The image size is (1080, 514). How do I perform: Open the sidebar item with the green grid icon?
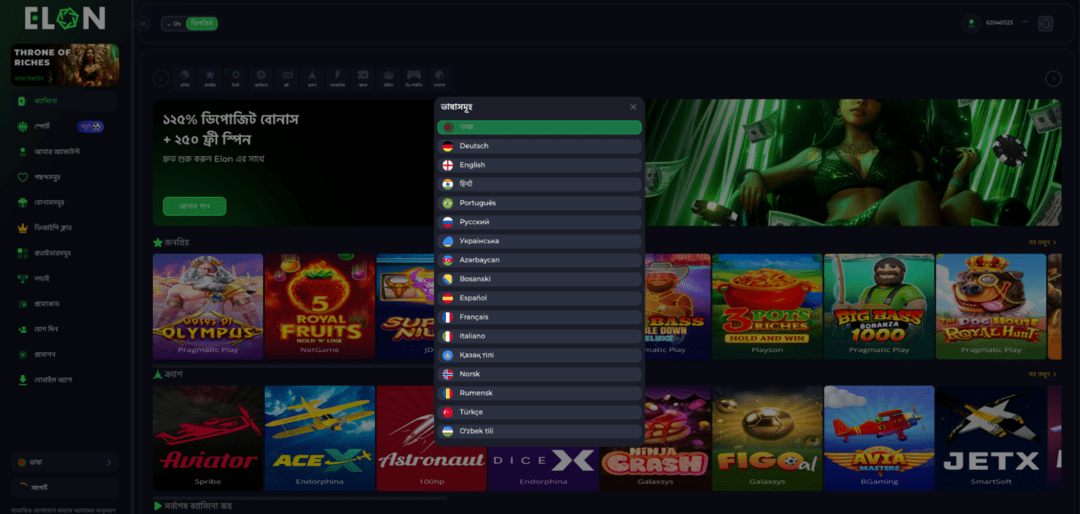coord(65,253)
